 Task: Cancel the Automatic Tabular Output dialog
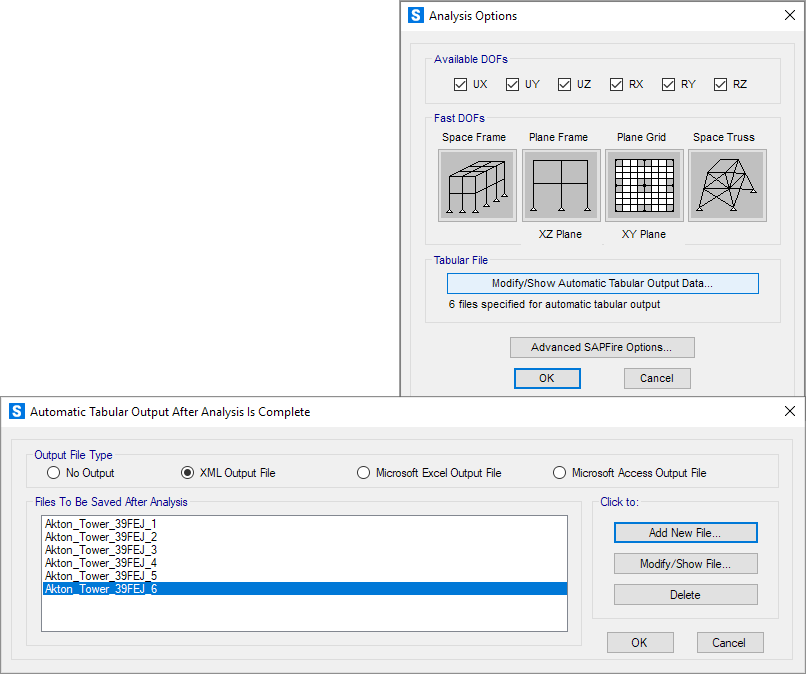click(x=730, y=643)
